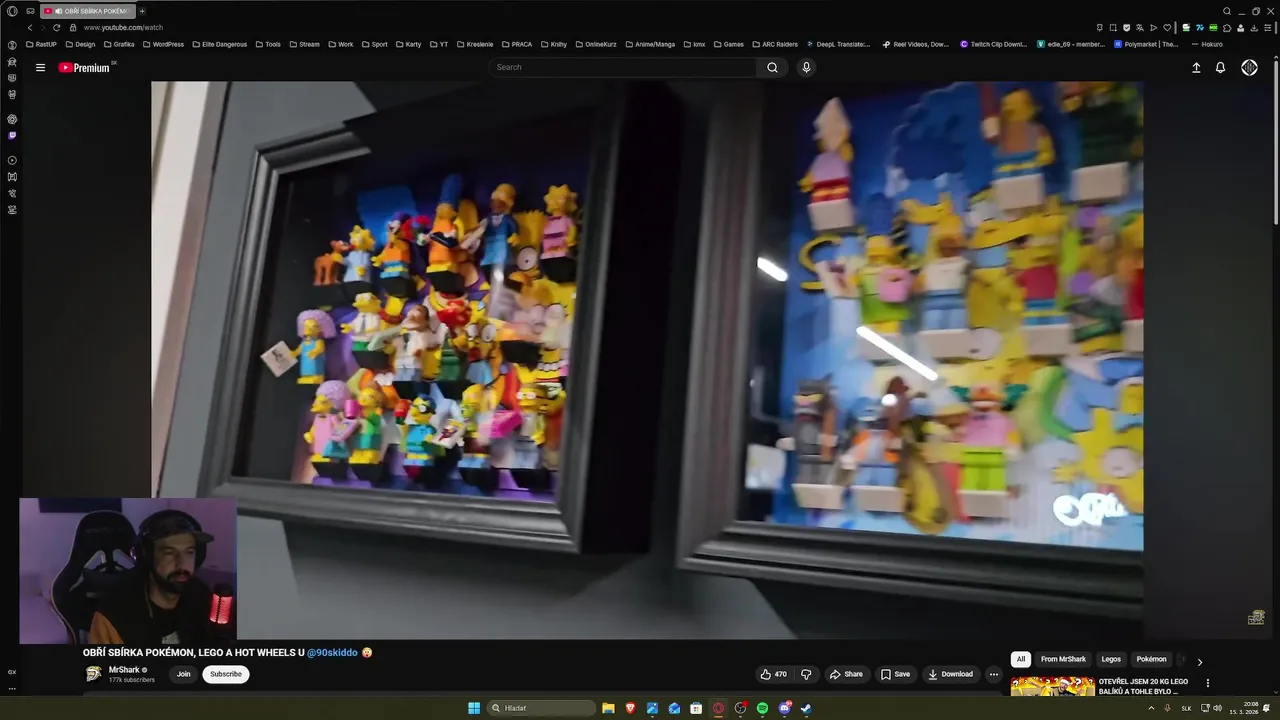Open the @90skiddo channel link in title
1280x720 pixels.
pos(332,653)
